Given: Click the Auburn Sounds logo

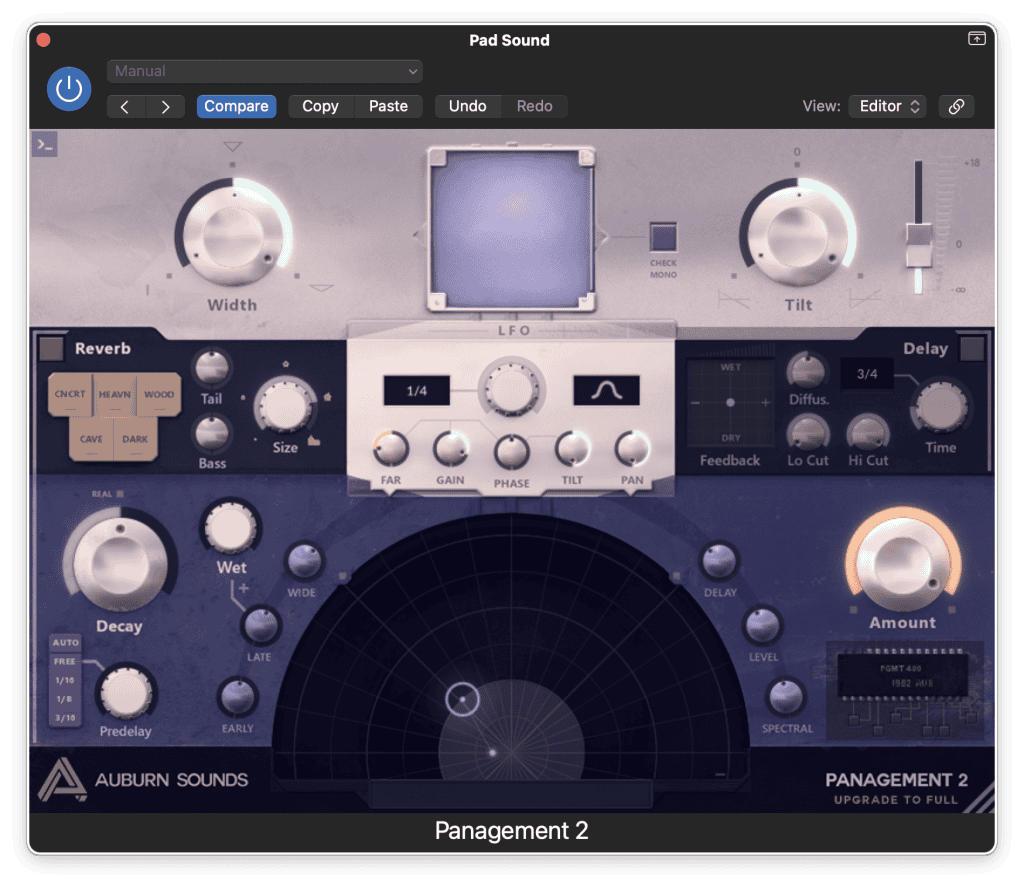Looking at the screenshot, I should click(x=56, y=780).
